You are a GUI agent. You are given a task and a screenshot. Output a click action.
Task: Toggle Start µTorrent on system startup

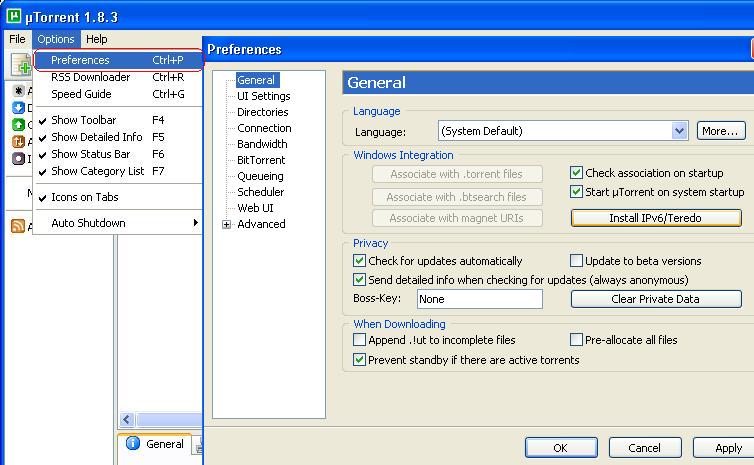pyautogui.click(x=576, y=192)
